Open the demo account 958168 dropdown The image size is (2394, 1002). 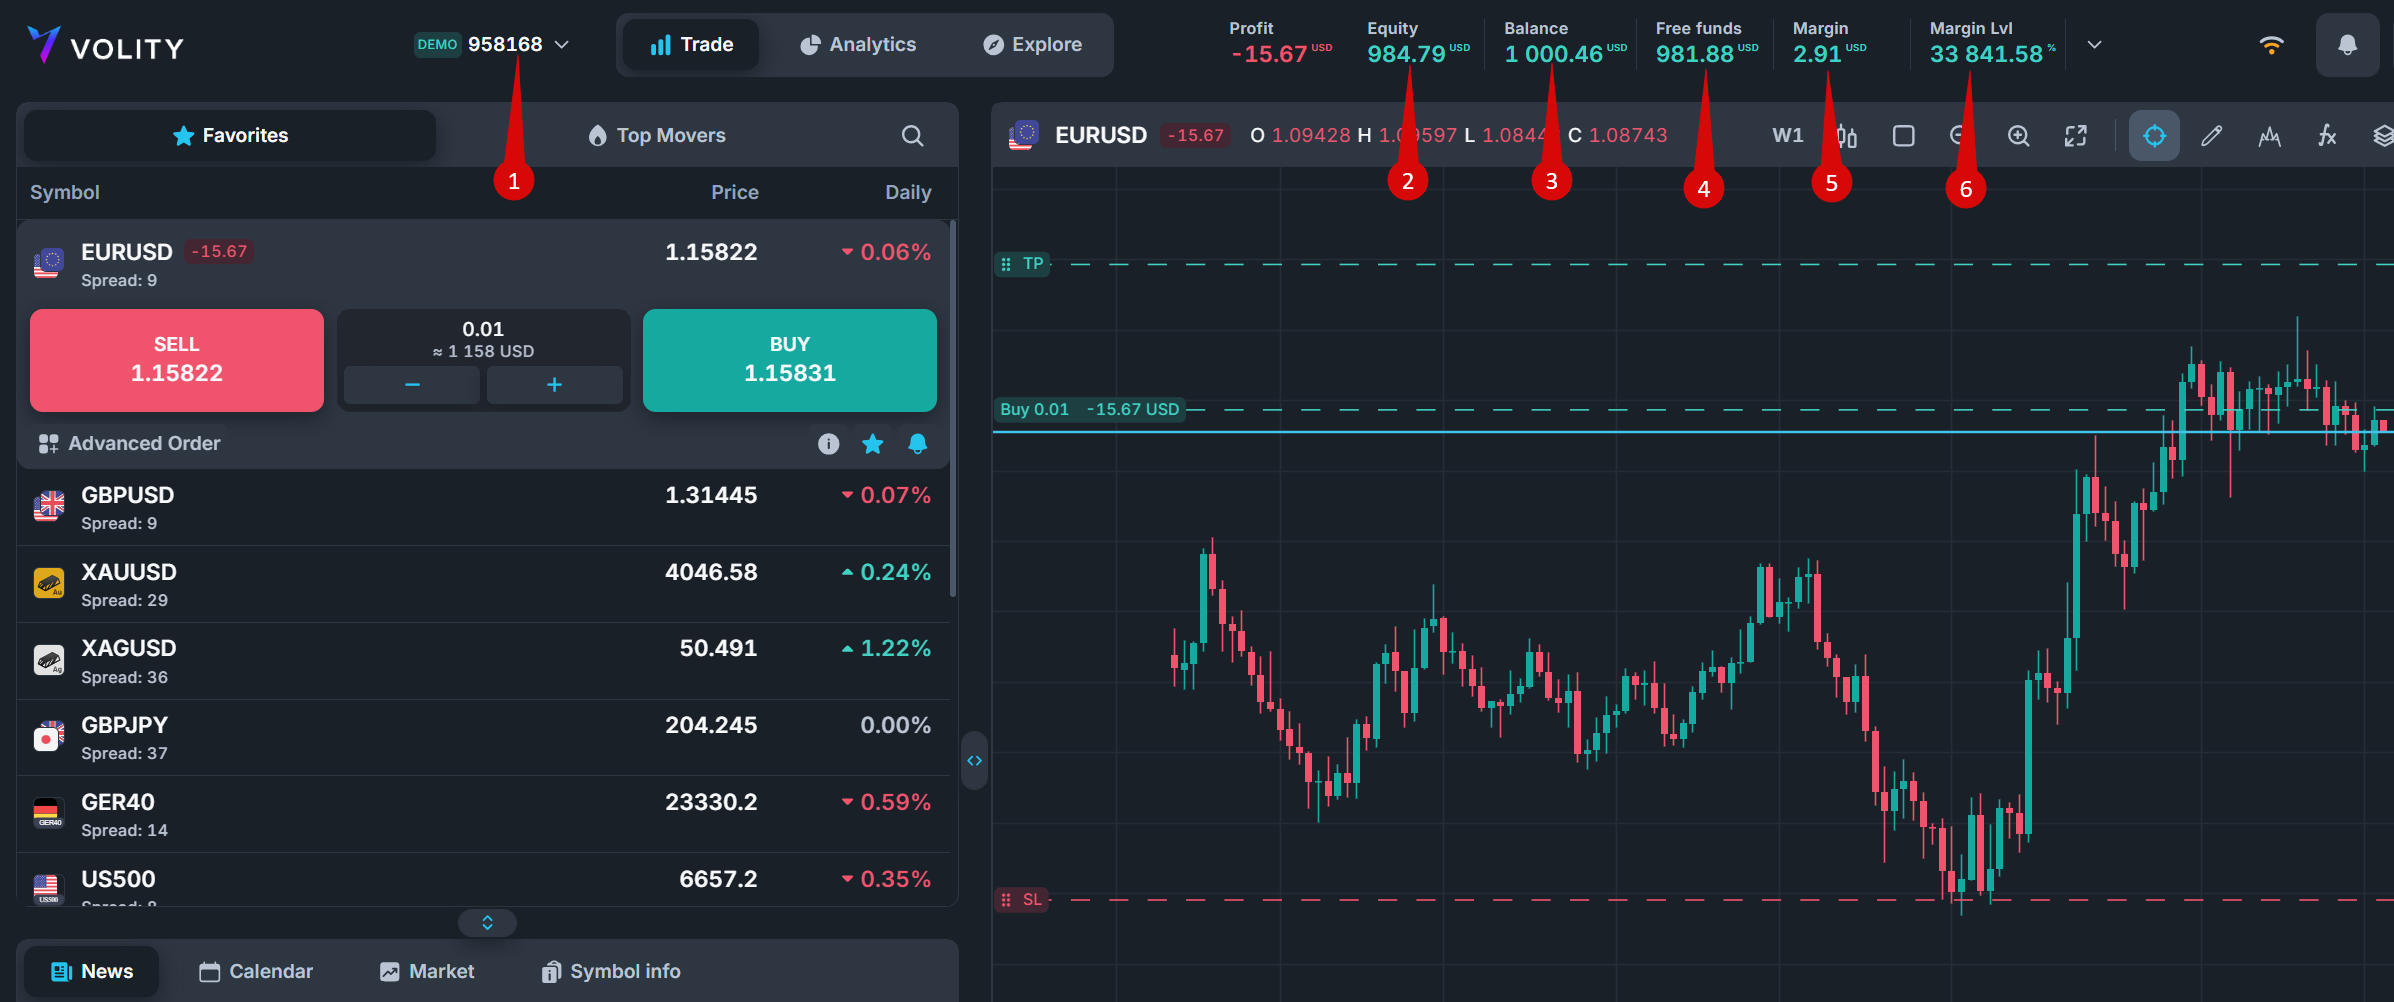[493, 45]
